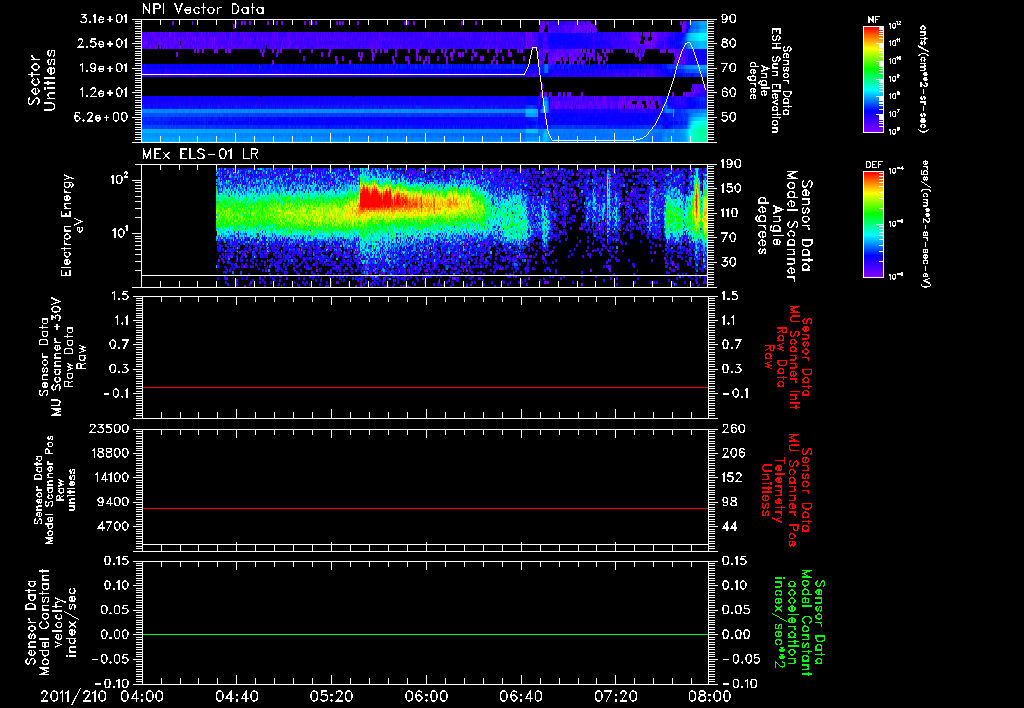
Task: Click the 'ESH Sun Elevation Angle' axis label
Action: (769, 79)
